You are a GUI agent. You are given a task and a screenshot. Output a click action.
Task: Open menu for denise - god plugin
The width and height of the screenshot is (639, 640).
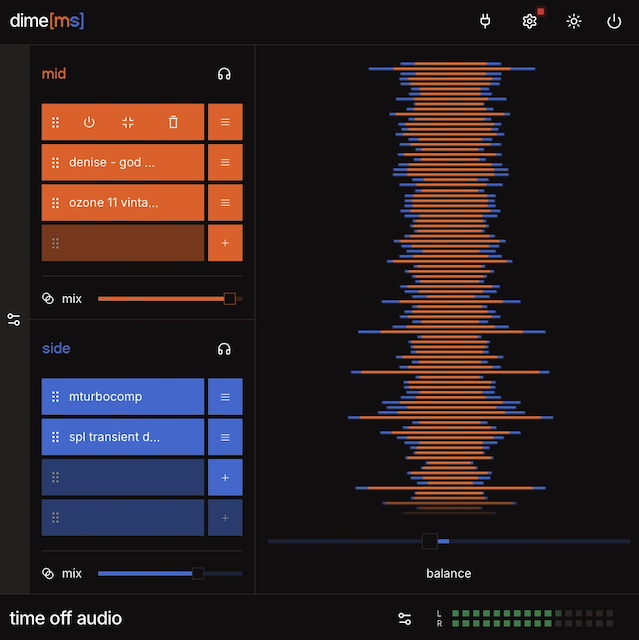click(225, 162)
